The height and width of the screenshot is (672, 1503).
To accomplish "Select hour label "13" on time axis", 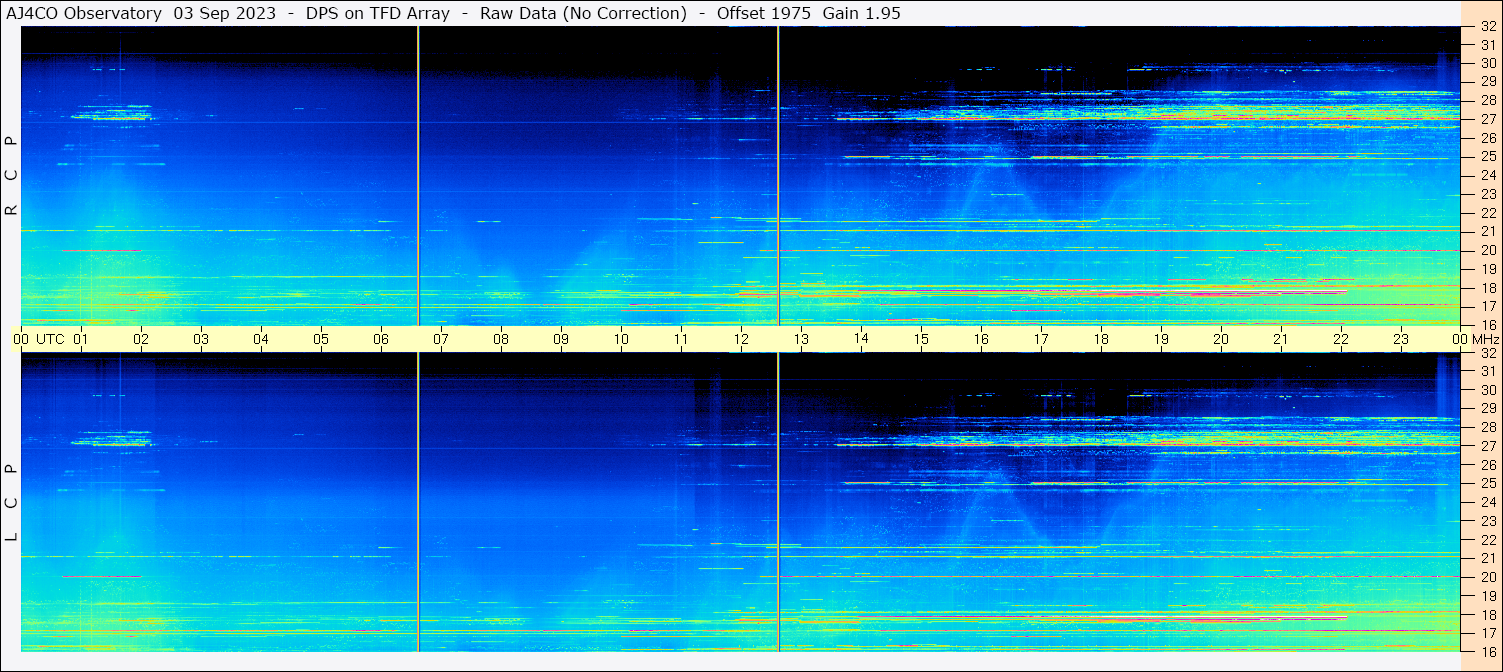I will (801, 339).
